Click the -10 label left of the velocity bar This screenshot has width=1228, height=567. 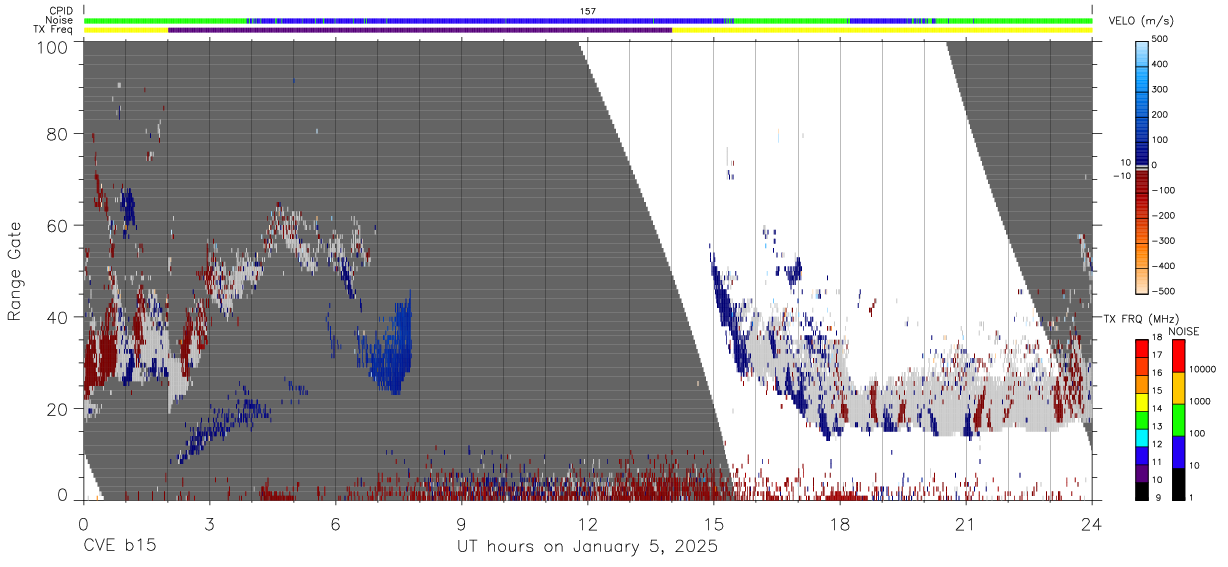pyautogui.click(x=1121, y=176)
